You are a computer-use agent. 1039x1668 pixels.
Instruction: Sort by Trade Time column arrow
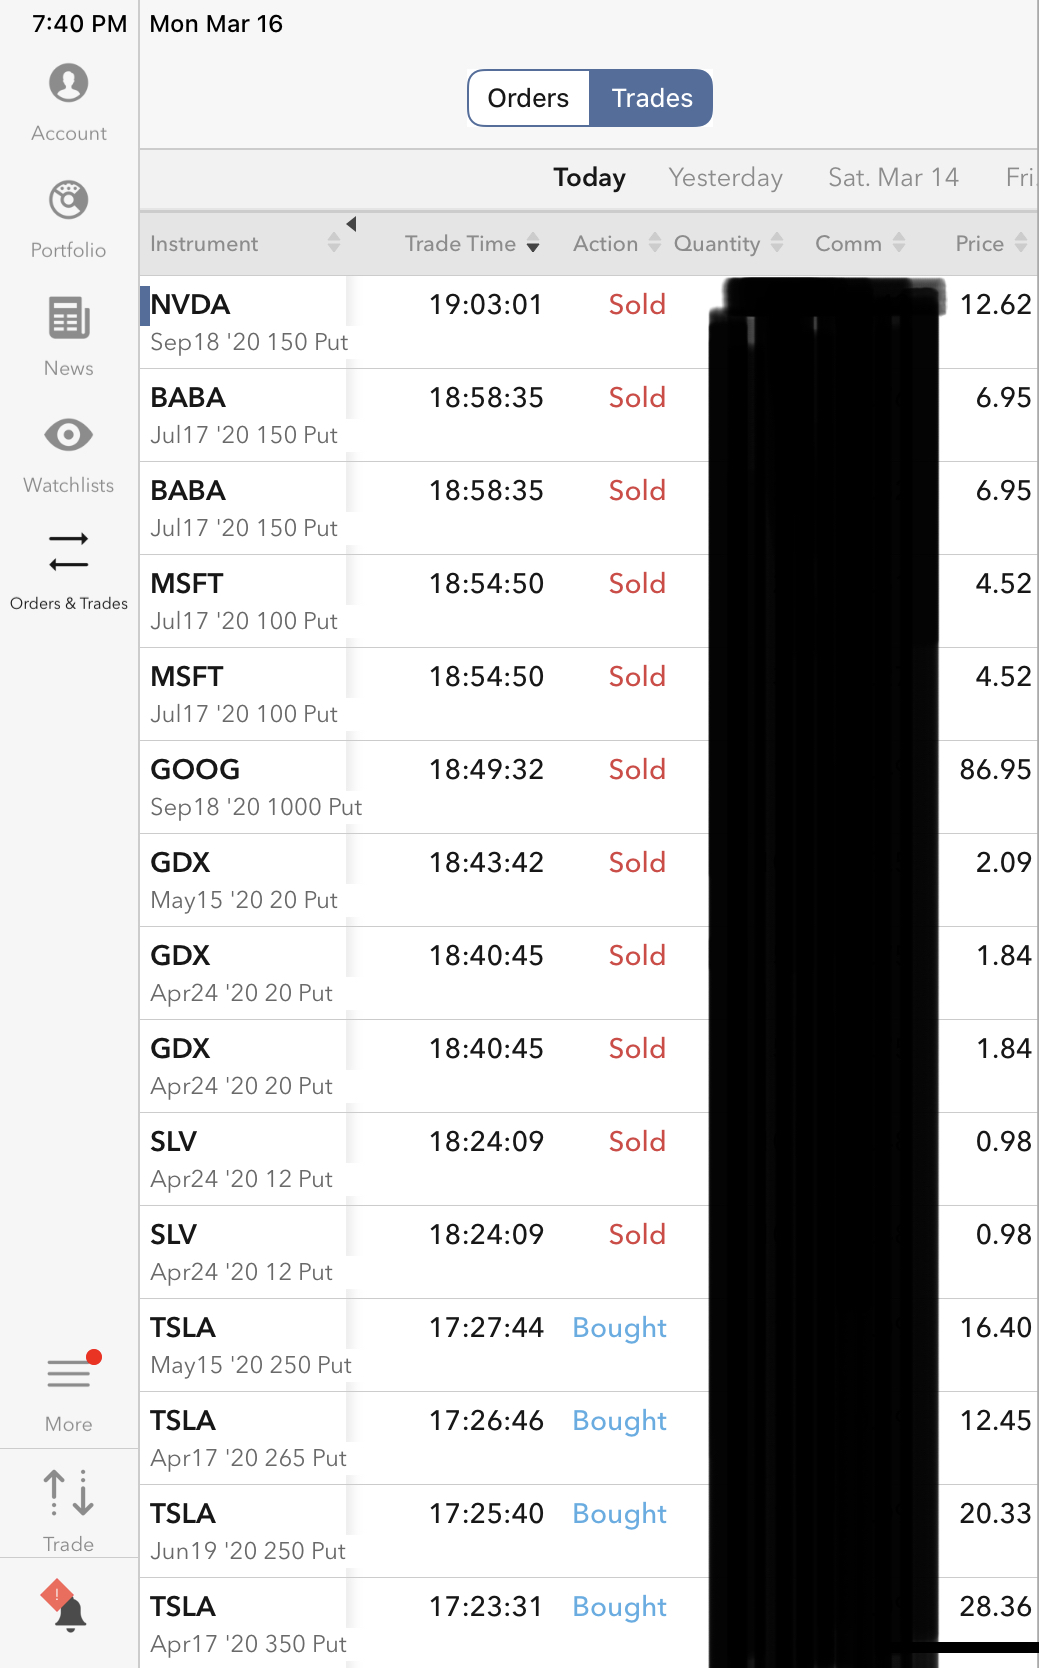coord(533,243)
